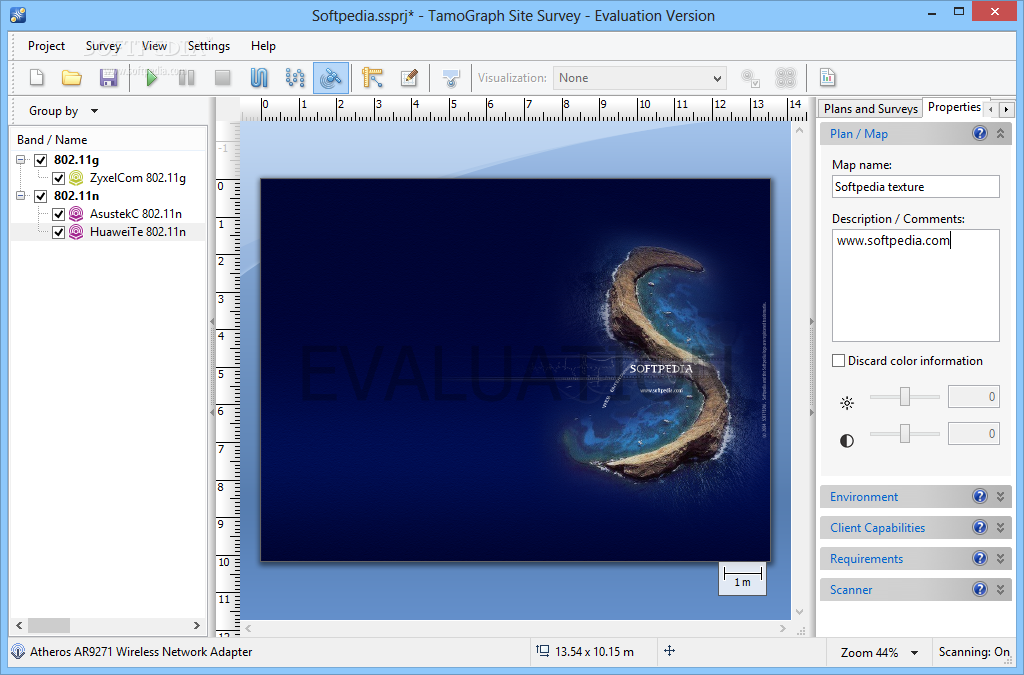Click the Atheros adapter status icon
The width and height of the screenshot is (1024, 675).
(18, 651)
